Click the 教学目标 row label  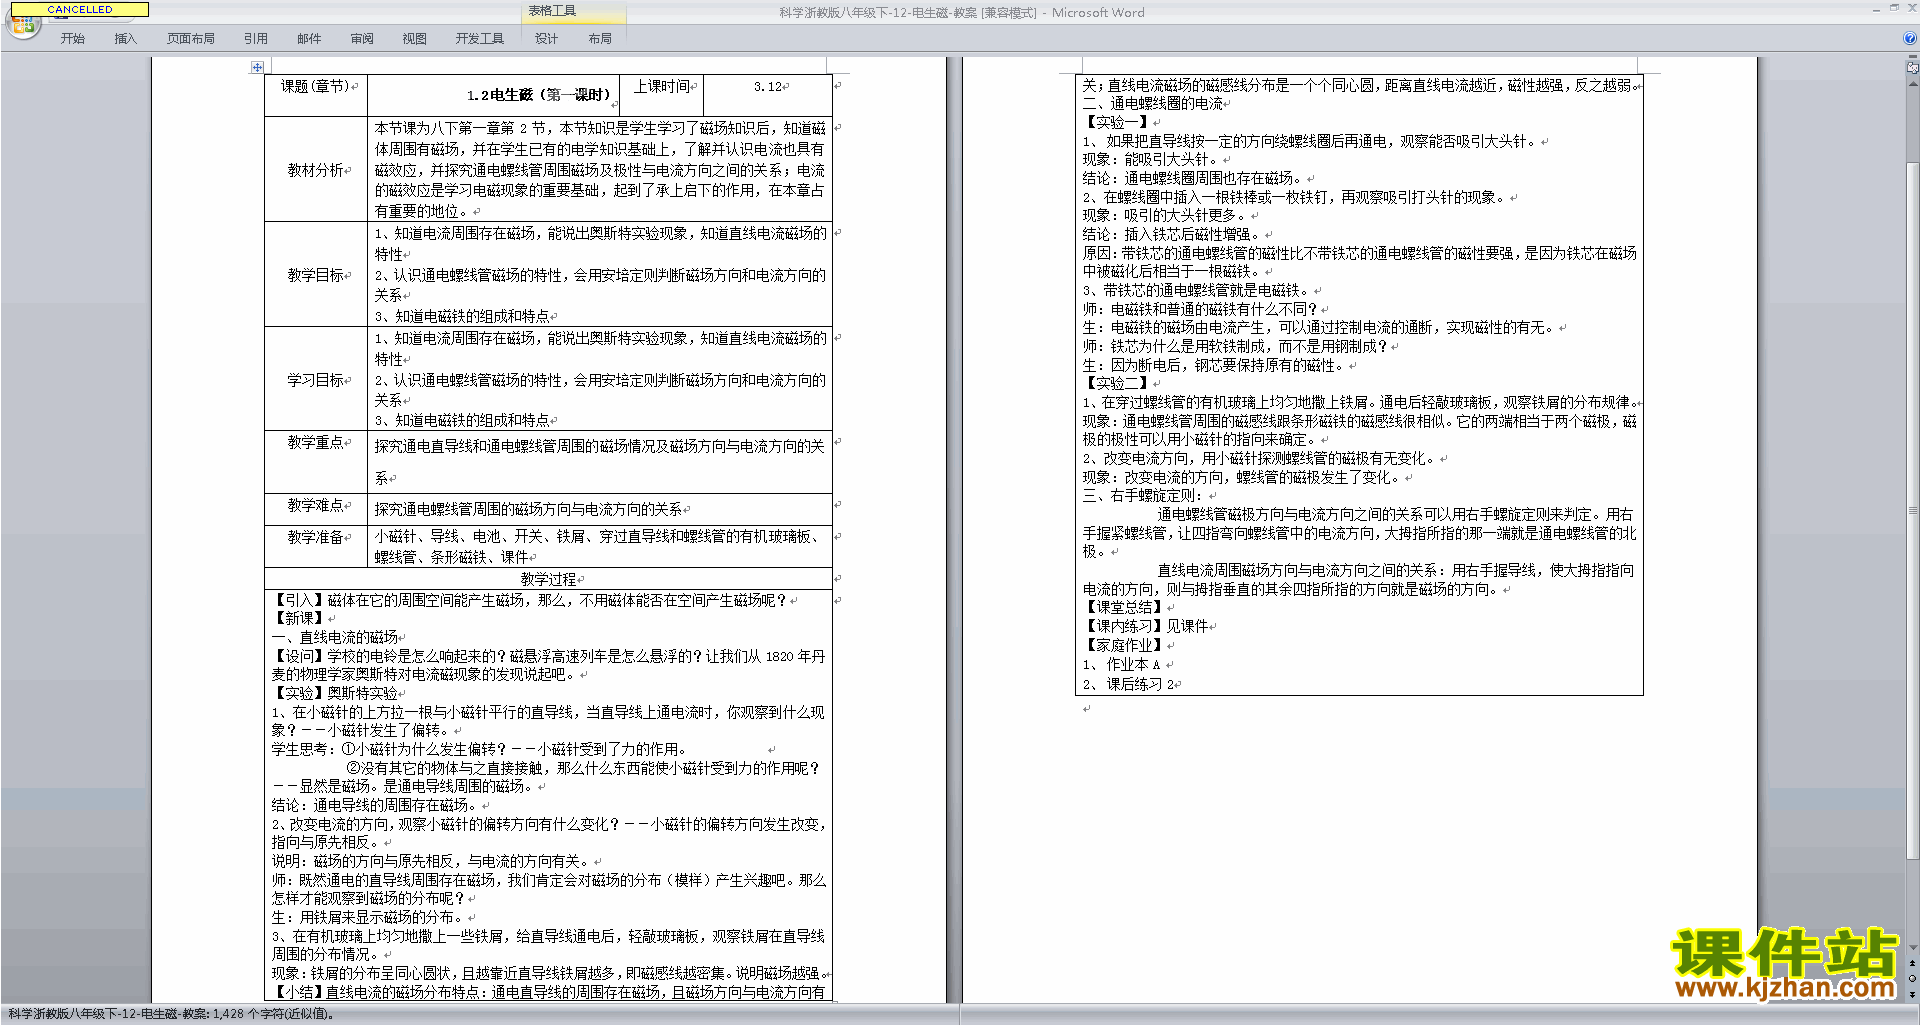(316, 274)
